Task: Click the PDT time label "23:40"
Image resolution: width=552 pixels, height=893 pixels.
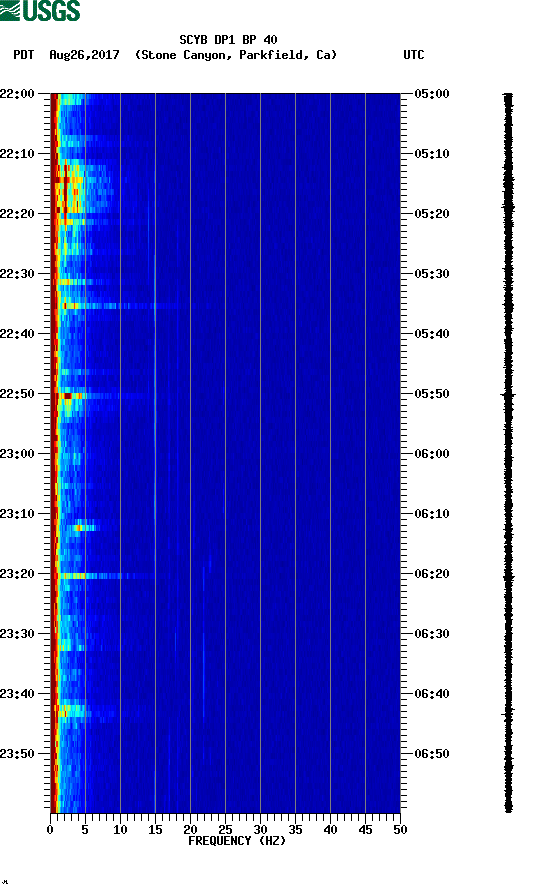Action: click(x=17, y=694)
